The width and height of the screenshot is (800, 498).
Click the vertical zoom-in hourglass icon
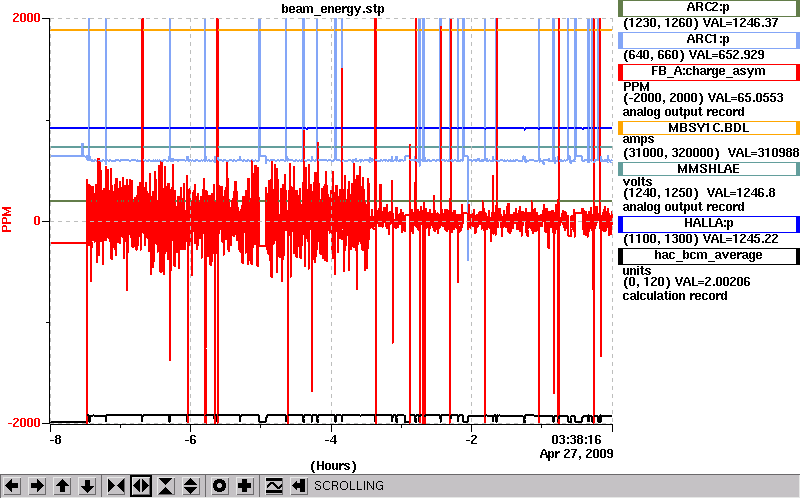coord(166,486)
